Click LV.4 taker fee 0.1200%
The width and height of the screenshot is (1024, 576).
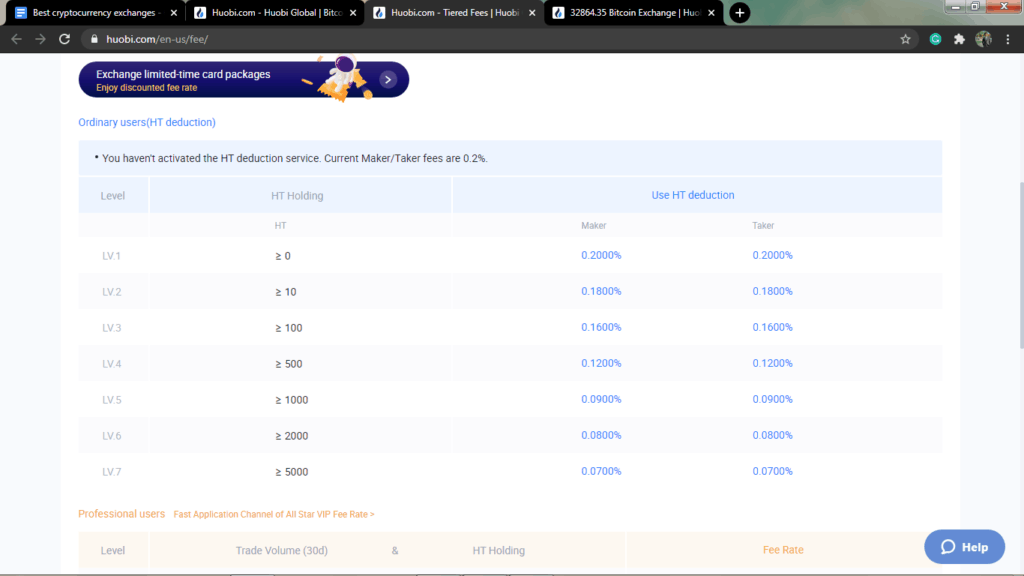(x=772, y=363)
